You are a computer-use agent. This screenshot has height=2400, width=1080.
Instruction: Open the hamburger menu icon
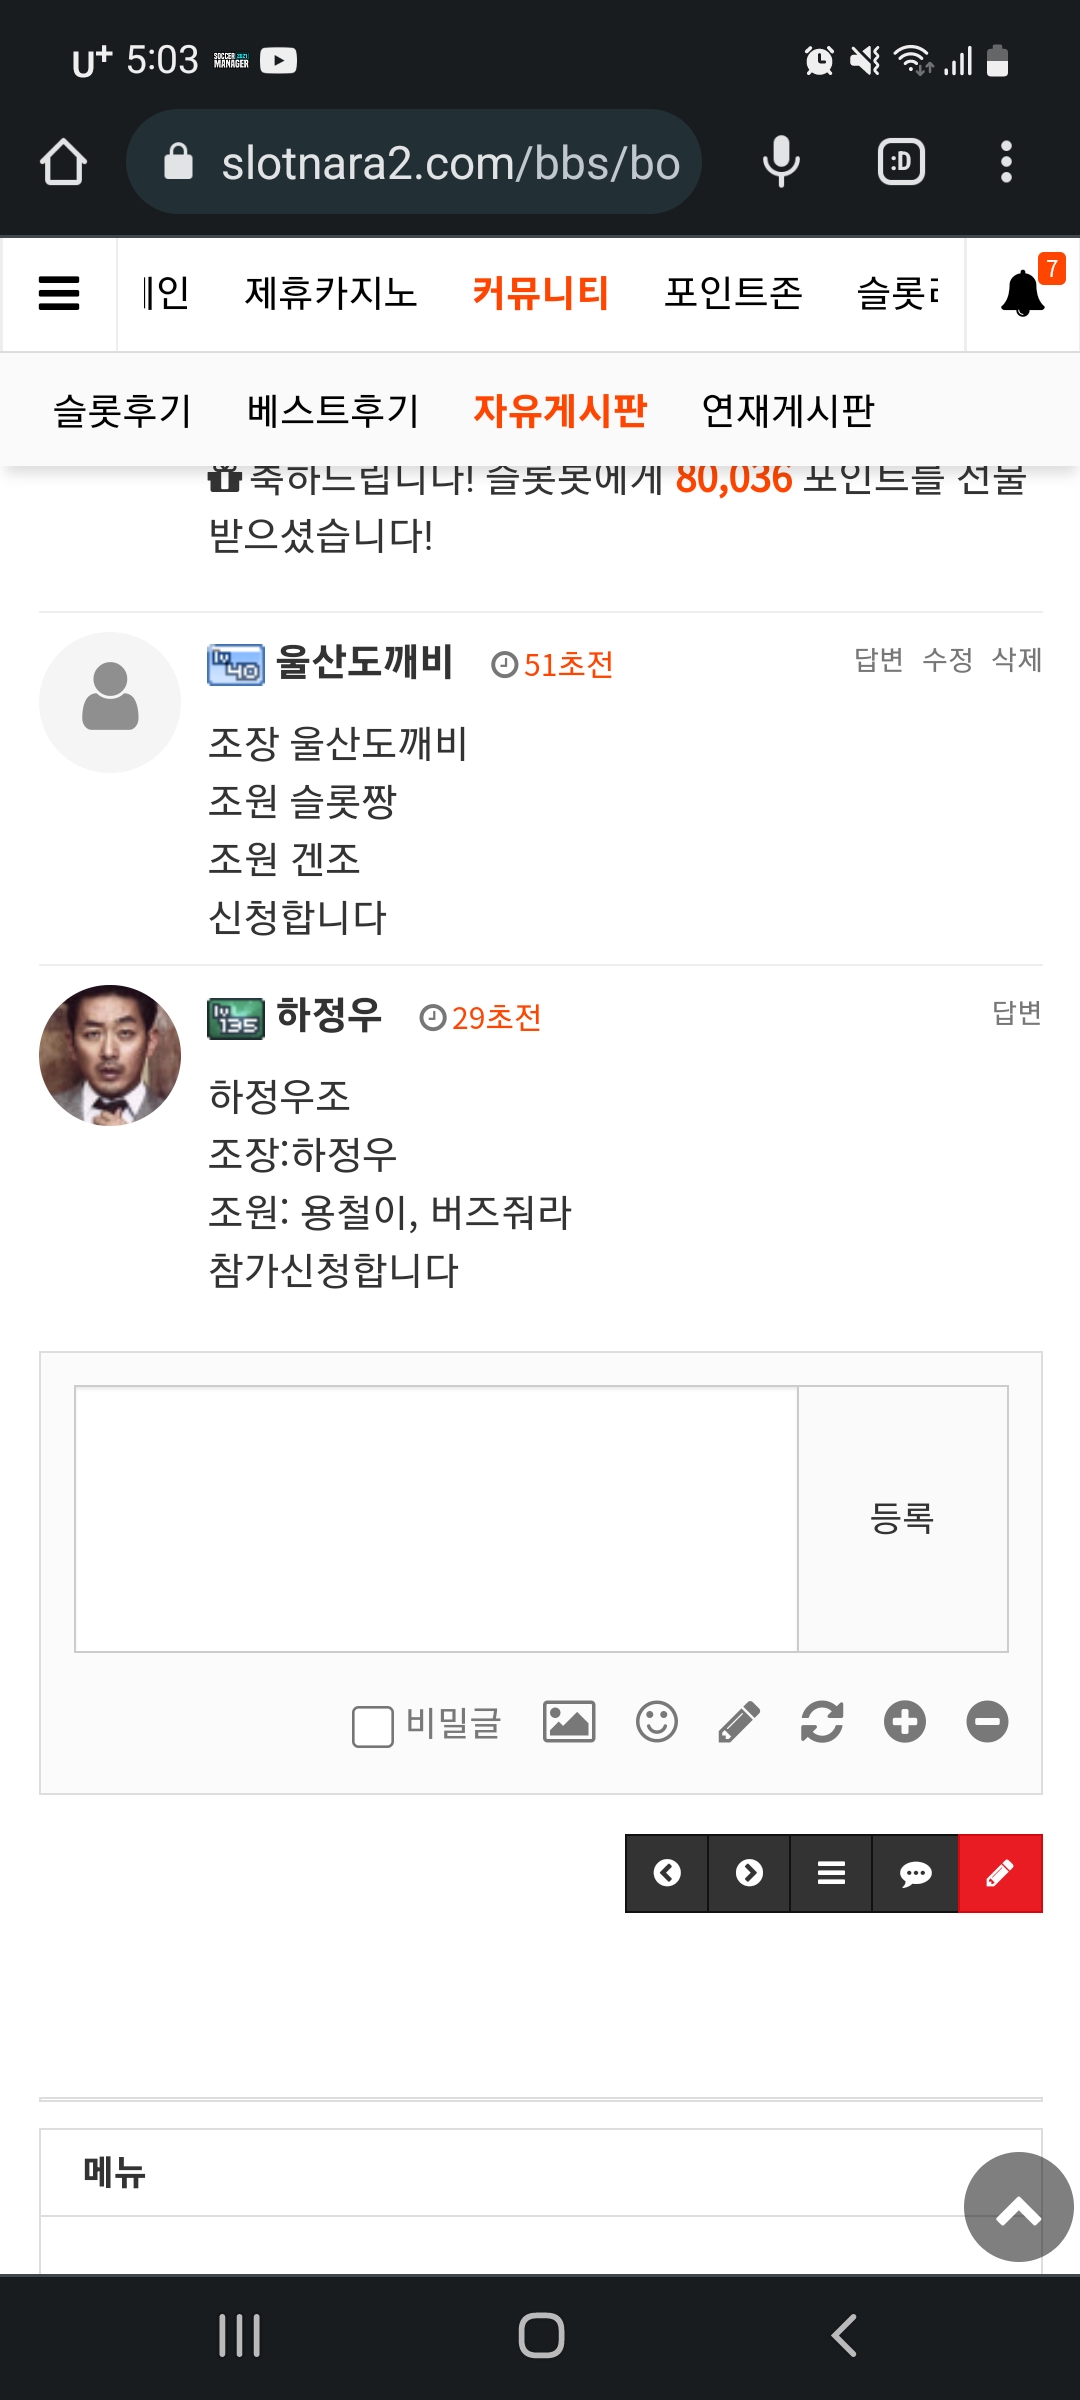point(59,294)
